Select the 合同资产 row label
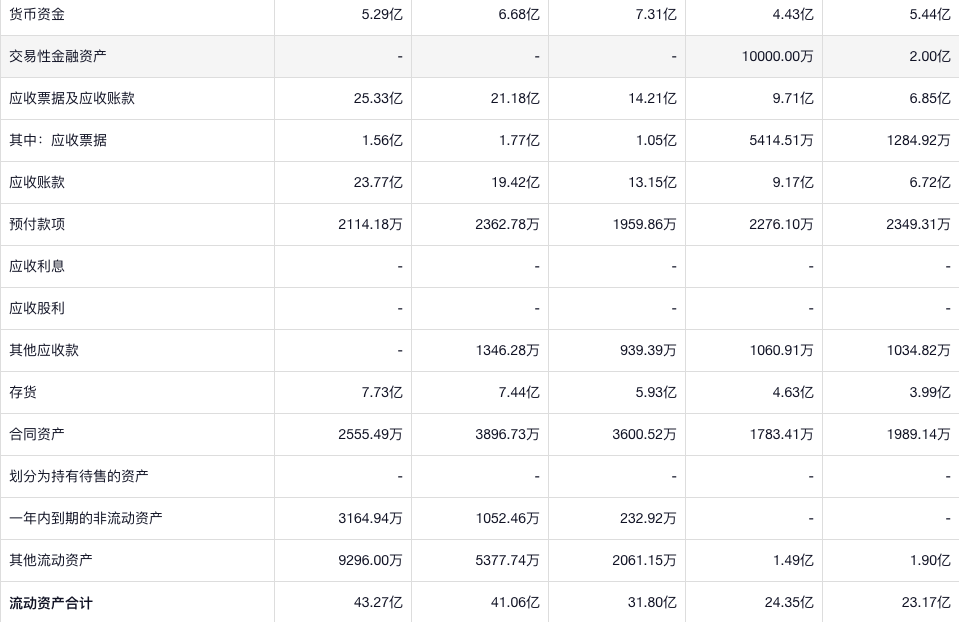Viewport: 959px width, 622px height. click(37, 434)
